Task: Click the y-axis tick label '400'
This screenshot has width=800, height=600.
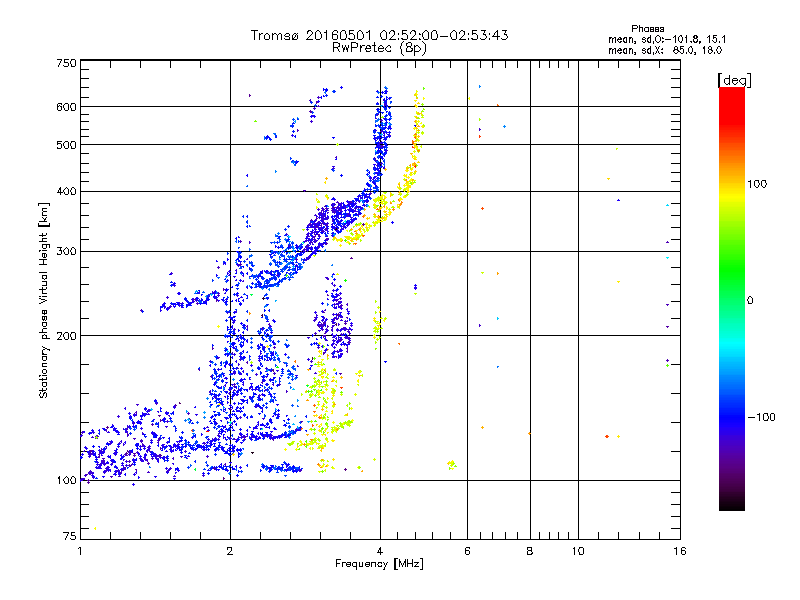Action: click(66, 191)
